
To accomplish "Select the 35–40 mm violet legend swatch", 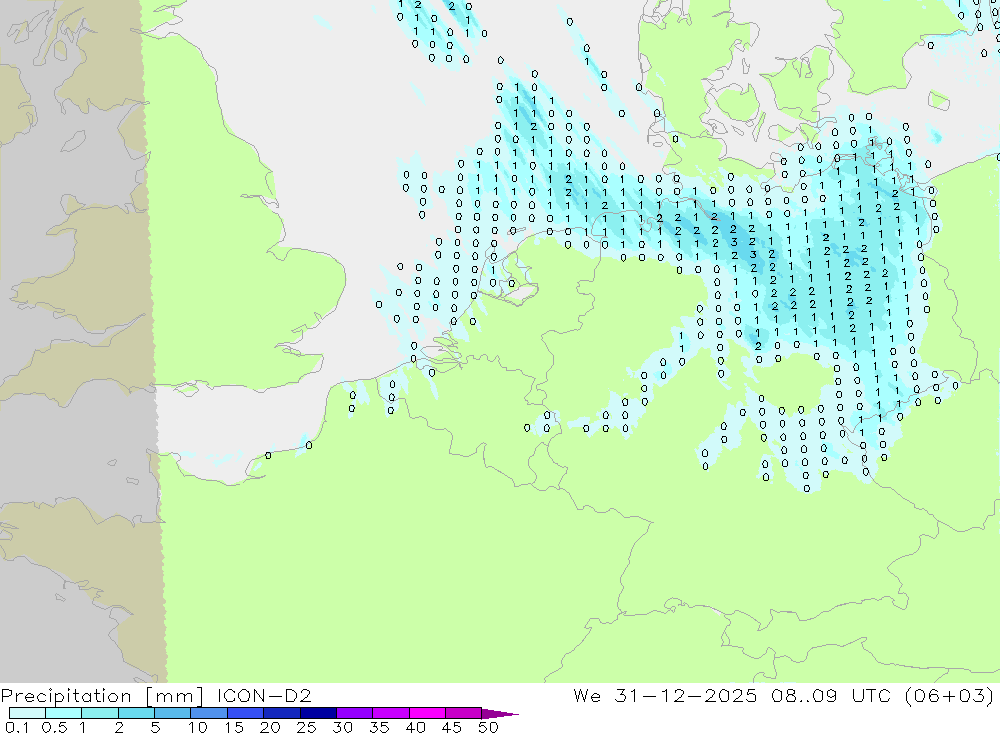I will pyautogui.click(x=391, y=713).
